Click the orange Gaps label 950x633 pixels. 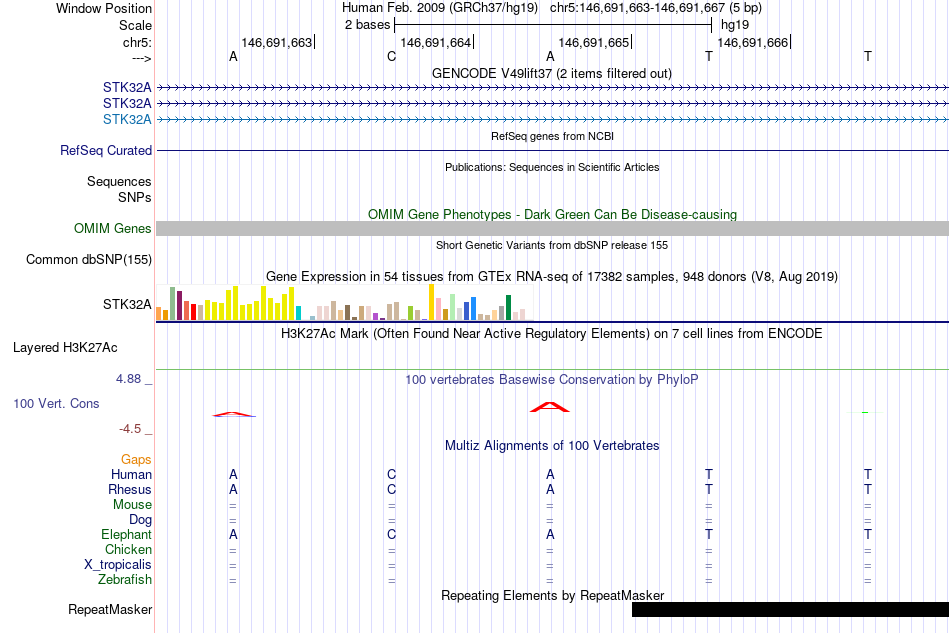pyautogui.click(x=136, y=460)
